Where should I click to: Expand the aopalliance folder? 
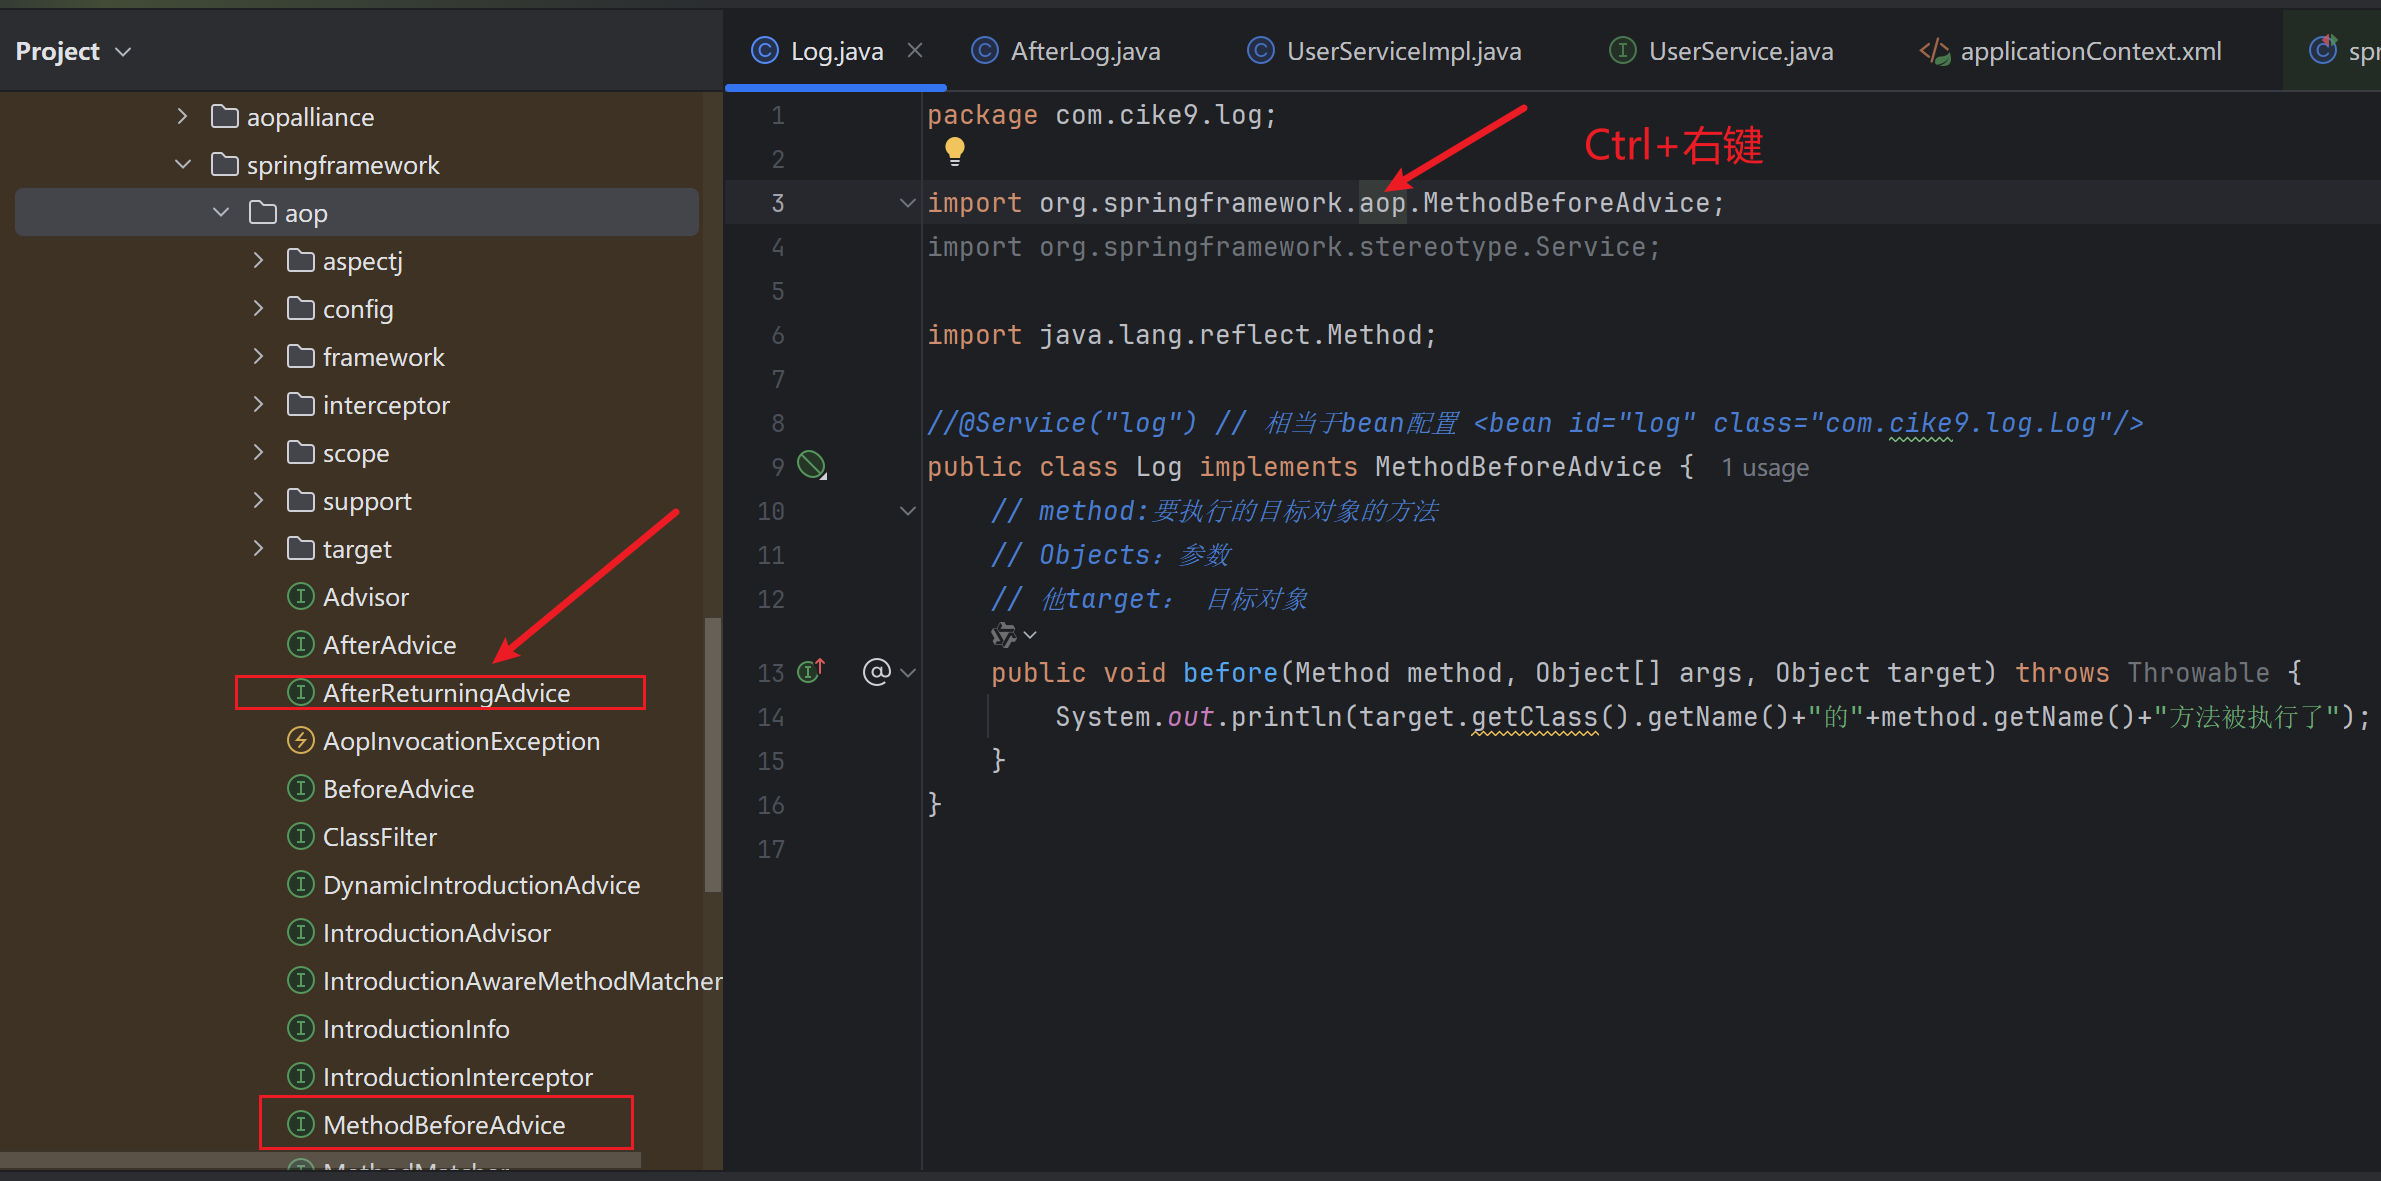182,116
